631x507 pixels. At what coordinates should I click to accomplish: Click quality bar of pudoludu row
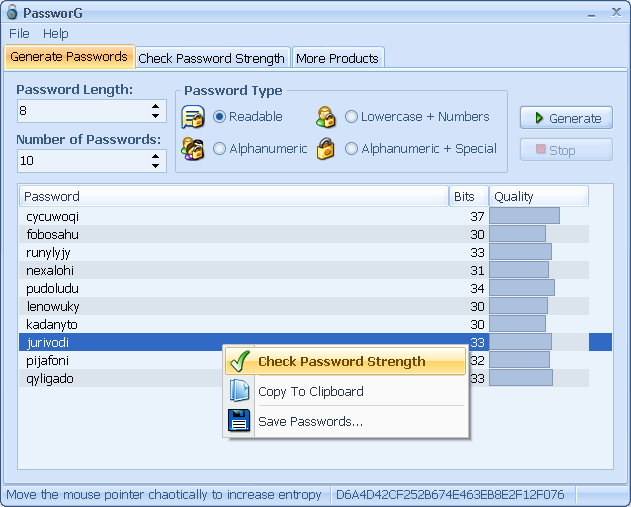pyautogui.click(x=522, y=288)
